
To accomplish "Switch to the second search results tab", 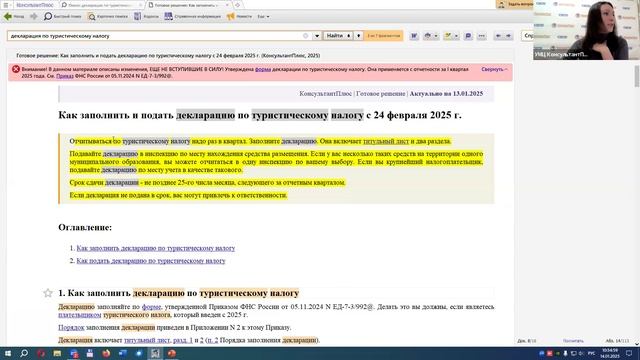I will pos(100,5).
